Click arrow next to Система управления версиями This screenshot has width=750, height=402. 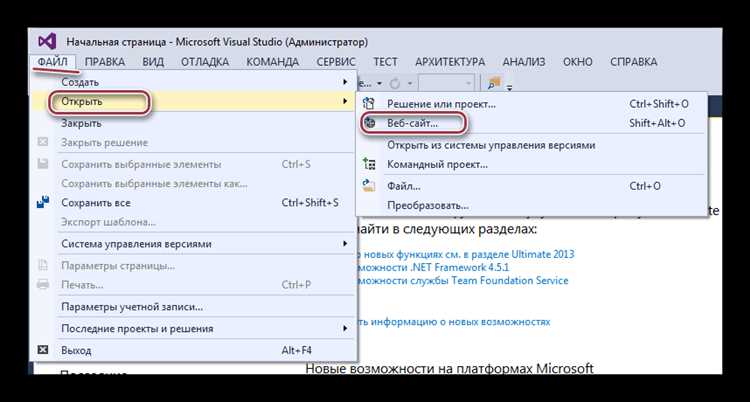(x=345, y=244)
